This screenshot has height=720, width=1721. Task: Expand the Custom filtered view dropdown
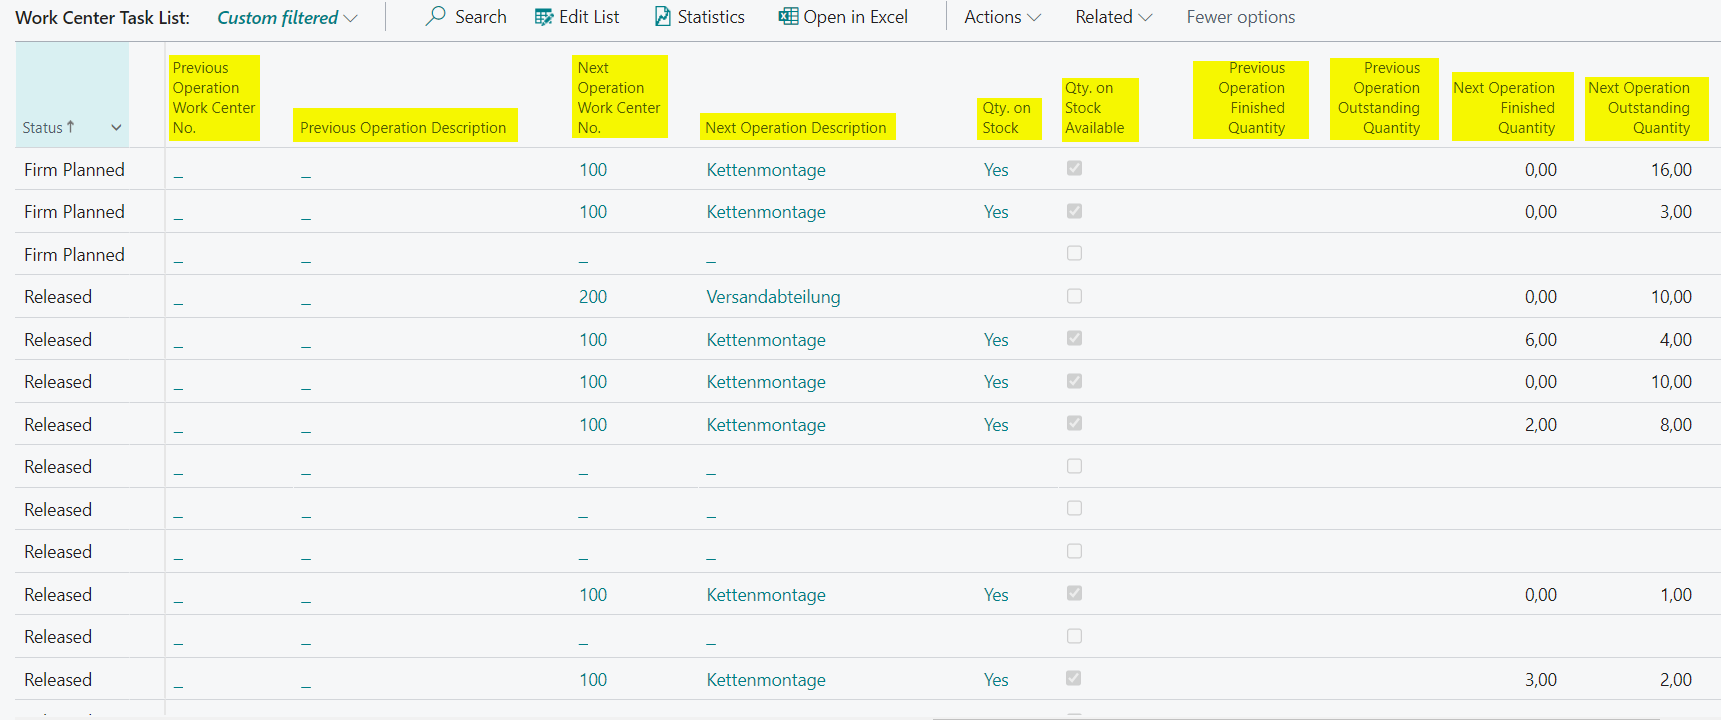coord(350,18)
